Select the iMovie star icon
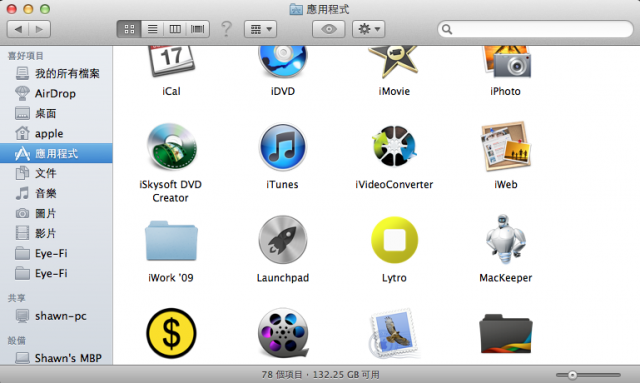This screenshot has width=640, height=383. pyautogui.click(x=393, y=62)
